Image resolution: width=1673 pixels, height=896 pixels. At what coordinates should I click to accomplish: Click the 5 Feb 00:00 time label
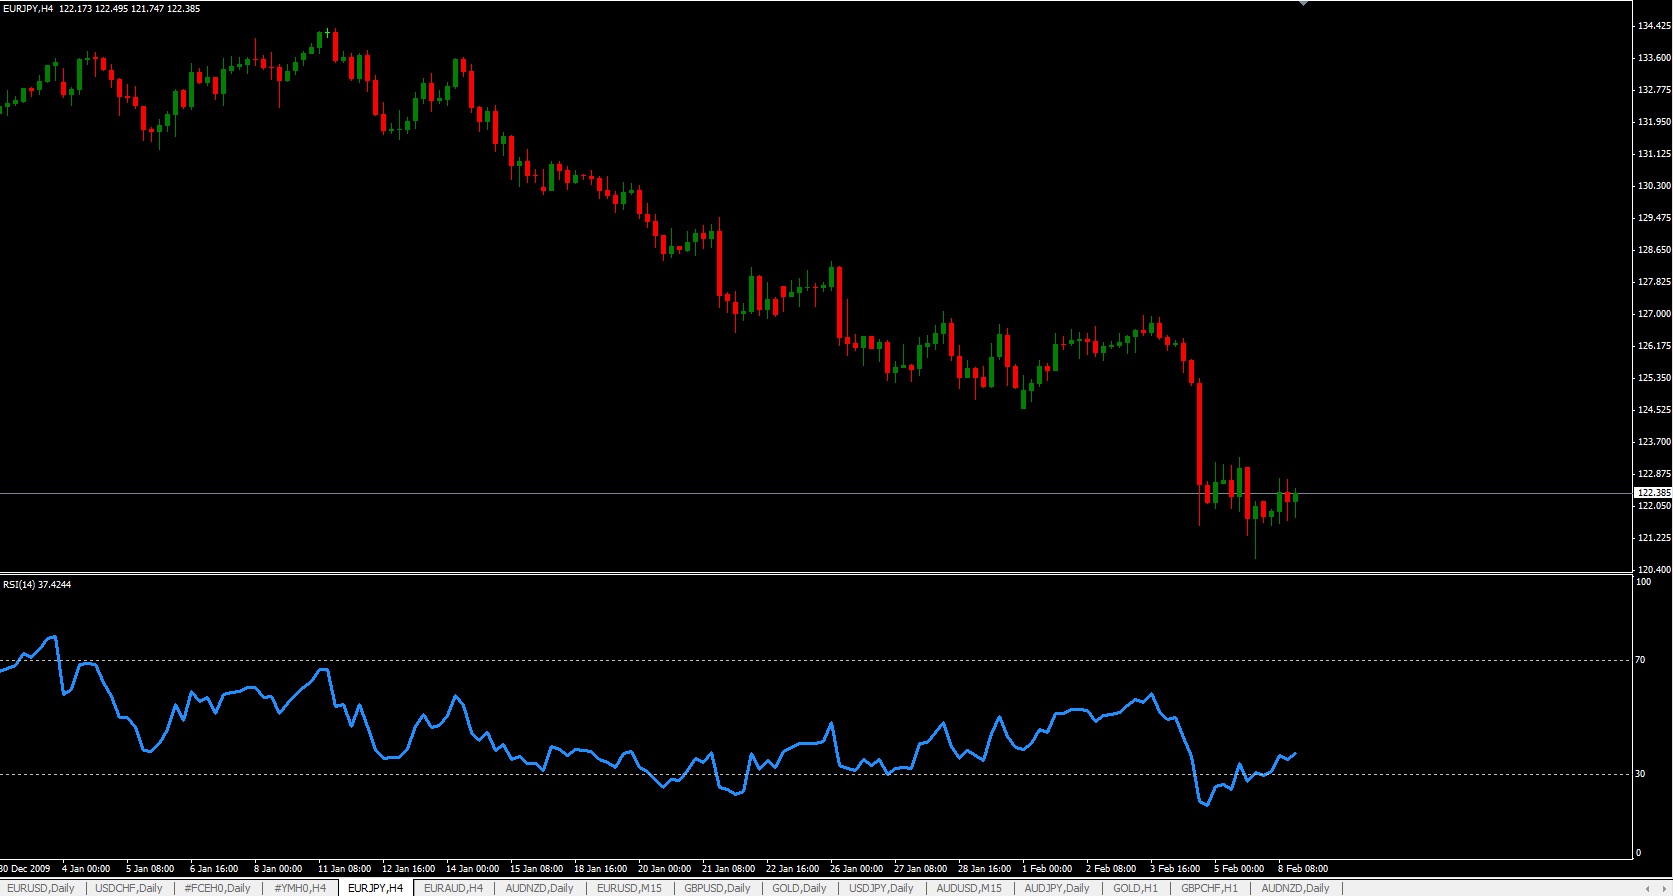coord(1239,869)
